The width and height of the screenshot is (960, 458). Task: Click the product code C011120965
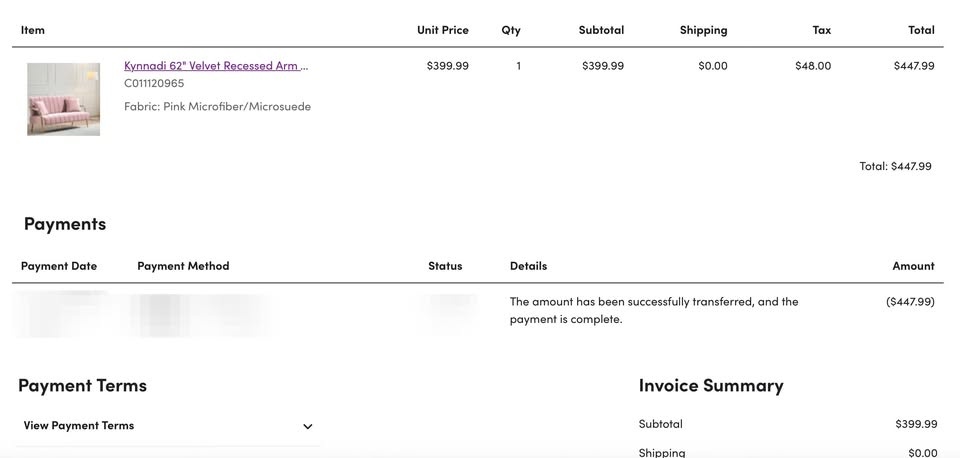point(154,84)
